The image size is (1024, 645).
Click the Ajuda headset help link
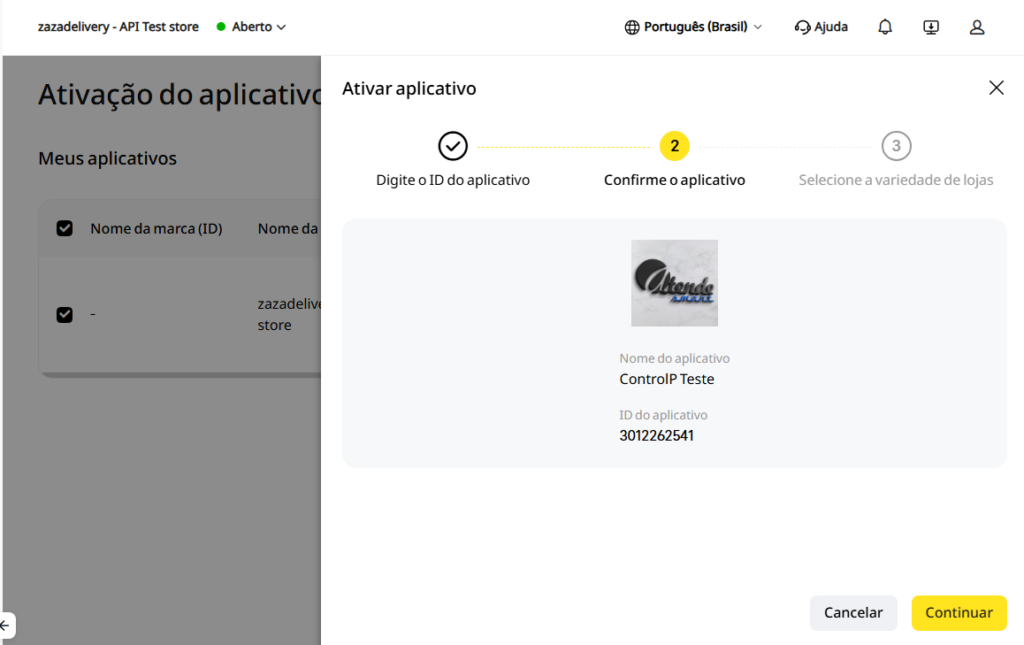(821, 27)
